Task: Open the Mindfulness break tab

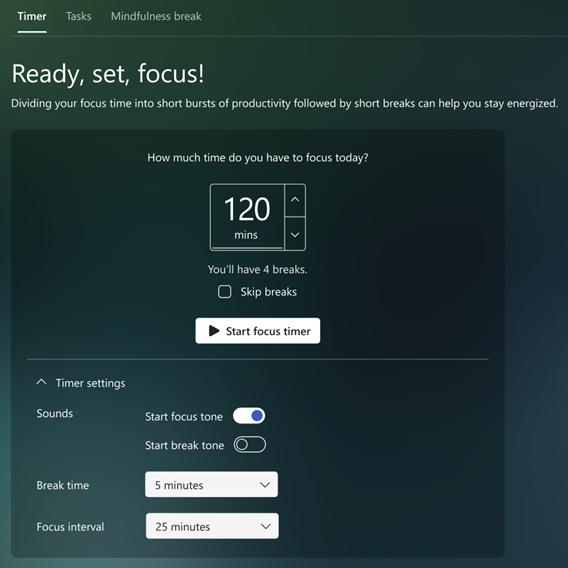Action: tap(156, 16)
